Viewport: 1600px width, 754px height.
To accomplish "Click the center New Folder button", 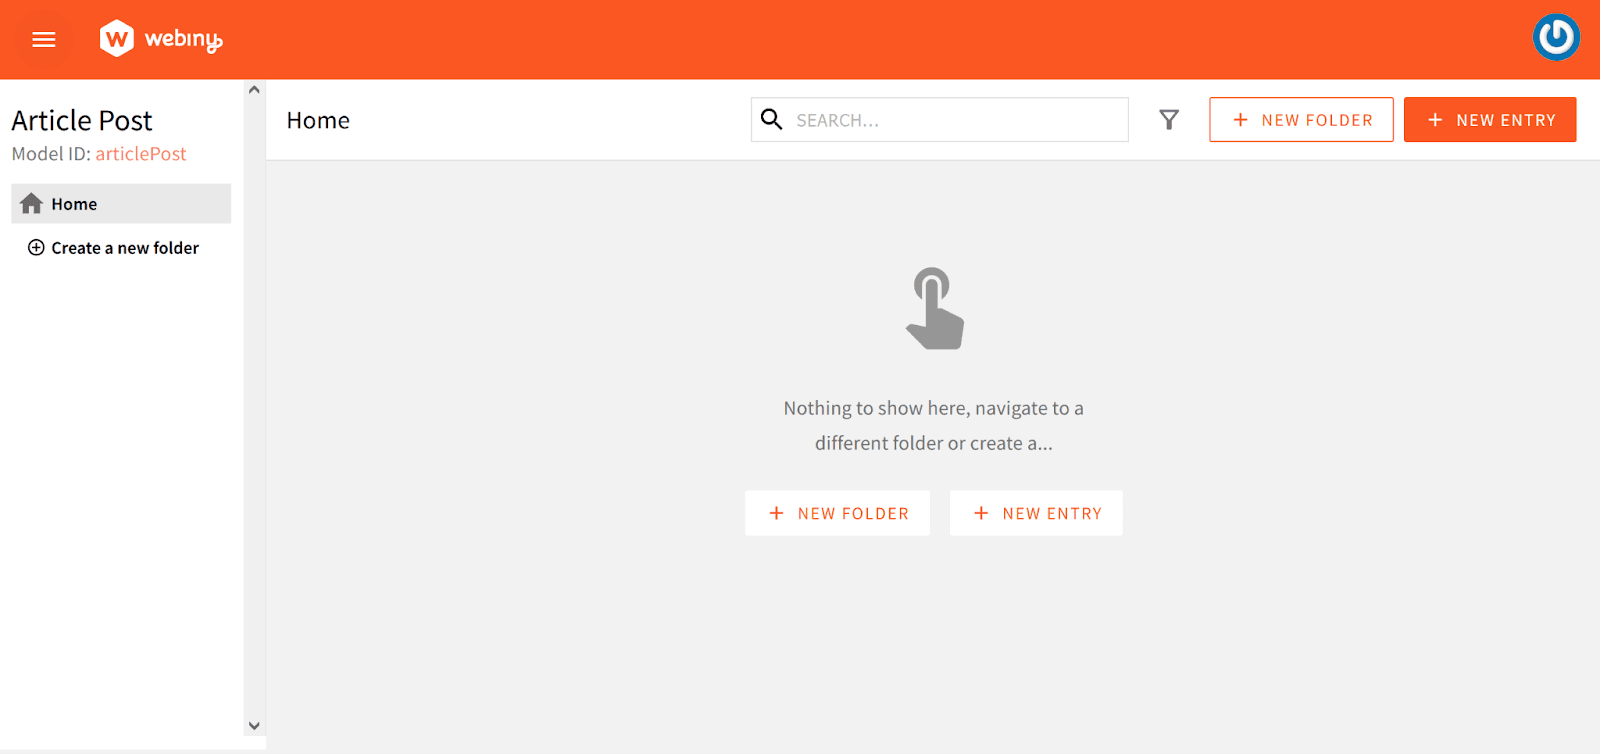I will coord(838,513).
